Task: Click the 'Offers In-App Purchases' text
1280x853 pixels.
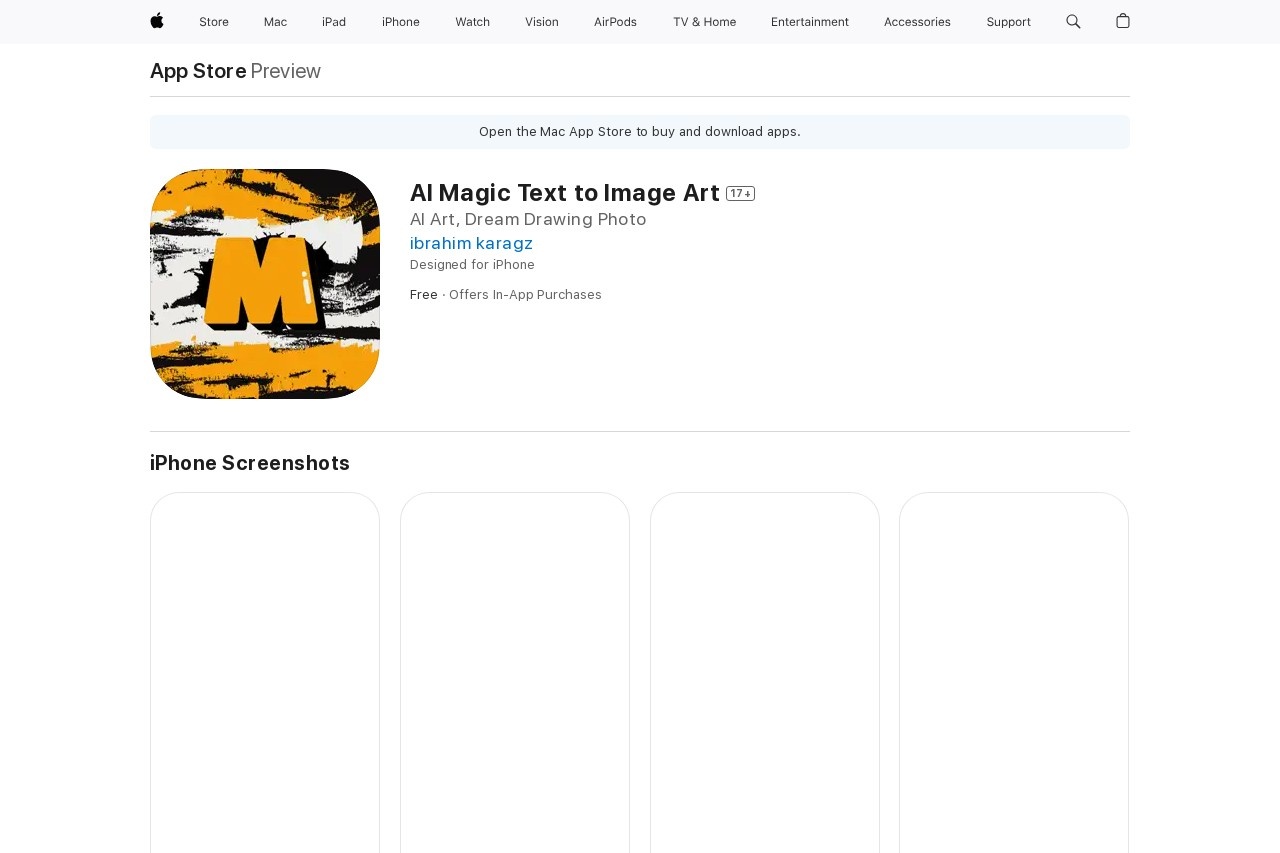Action: (525, 295)
